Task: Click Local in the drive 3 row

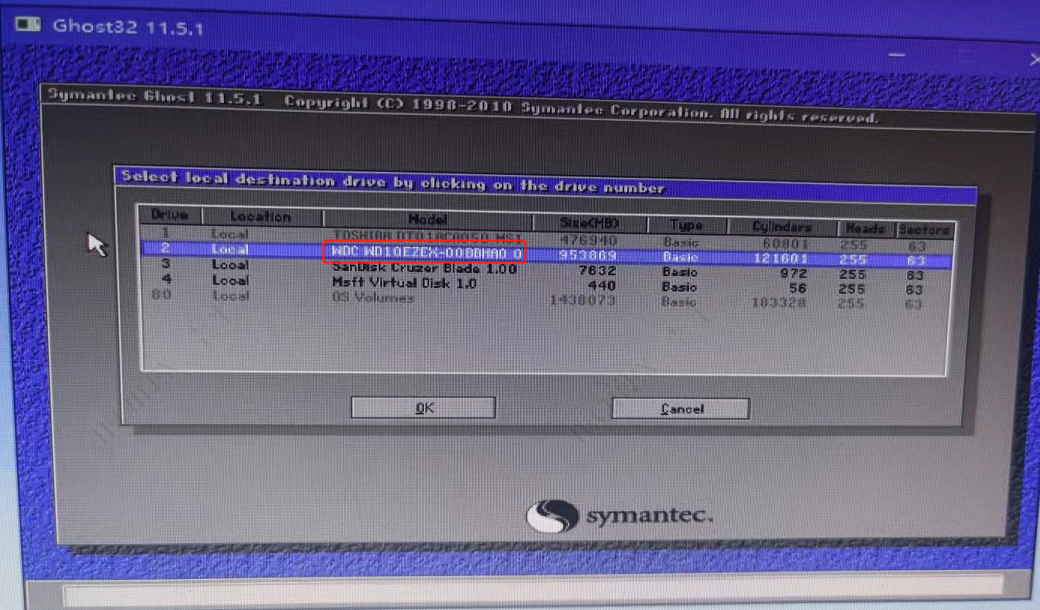Action: coord(230,265)
